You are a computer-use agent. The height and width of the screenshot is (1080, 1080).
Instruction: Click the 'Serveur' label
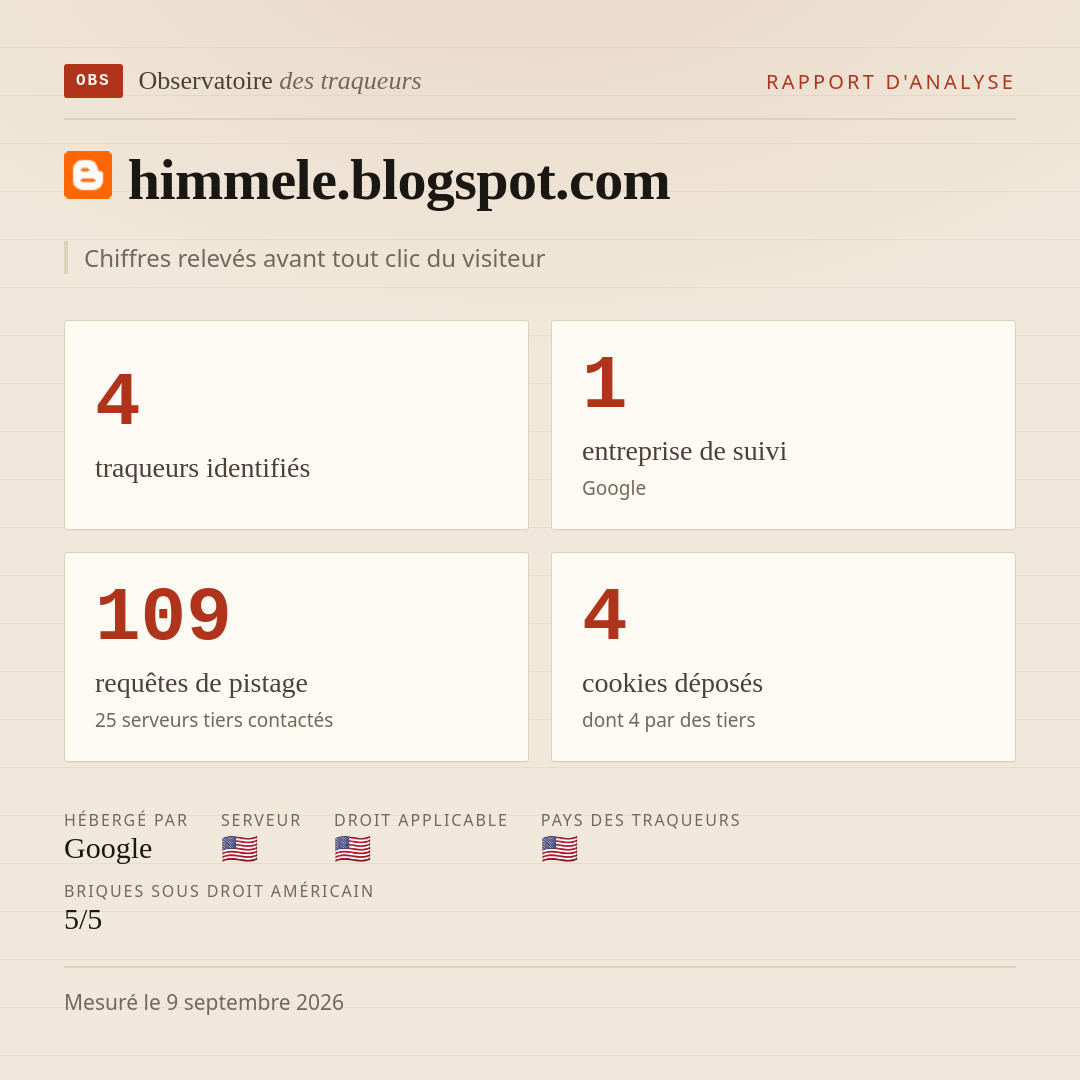261,820
